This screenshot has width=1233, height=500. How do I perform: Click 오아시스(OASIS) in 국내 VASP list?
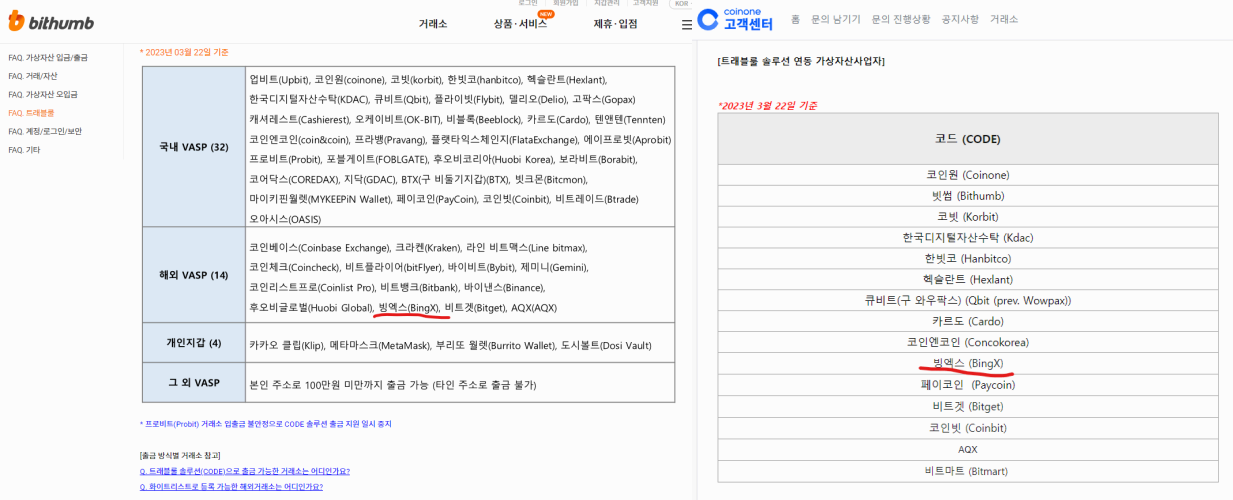click(285, 219)
